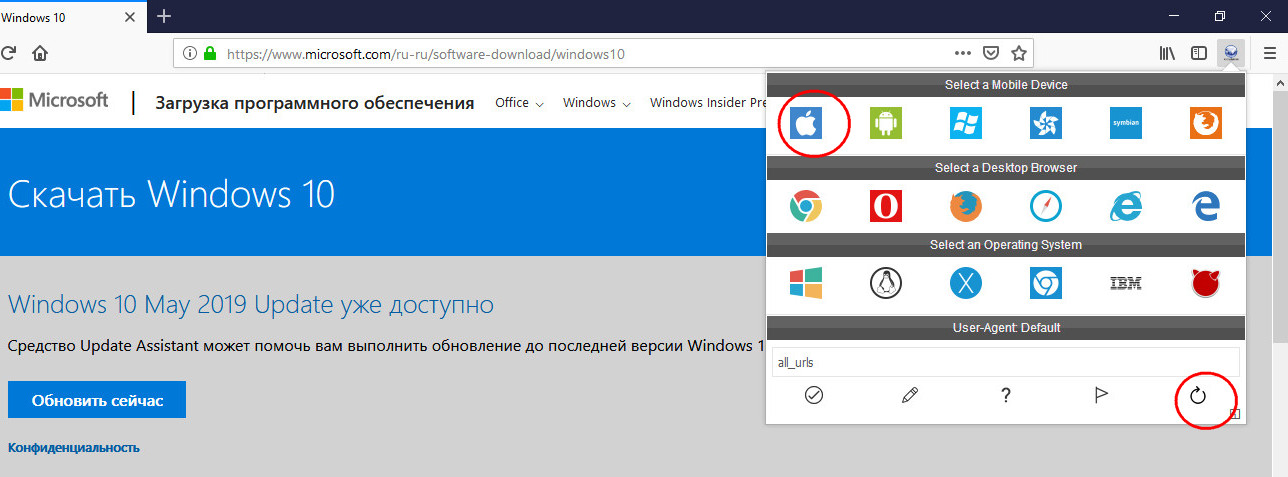The image size is (1288, 477).
Task: Choose the Android mobile device icon
Action: coord(886,123)
